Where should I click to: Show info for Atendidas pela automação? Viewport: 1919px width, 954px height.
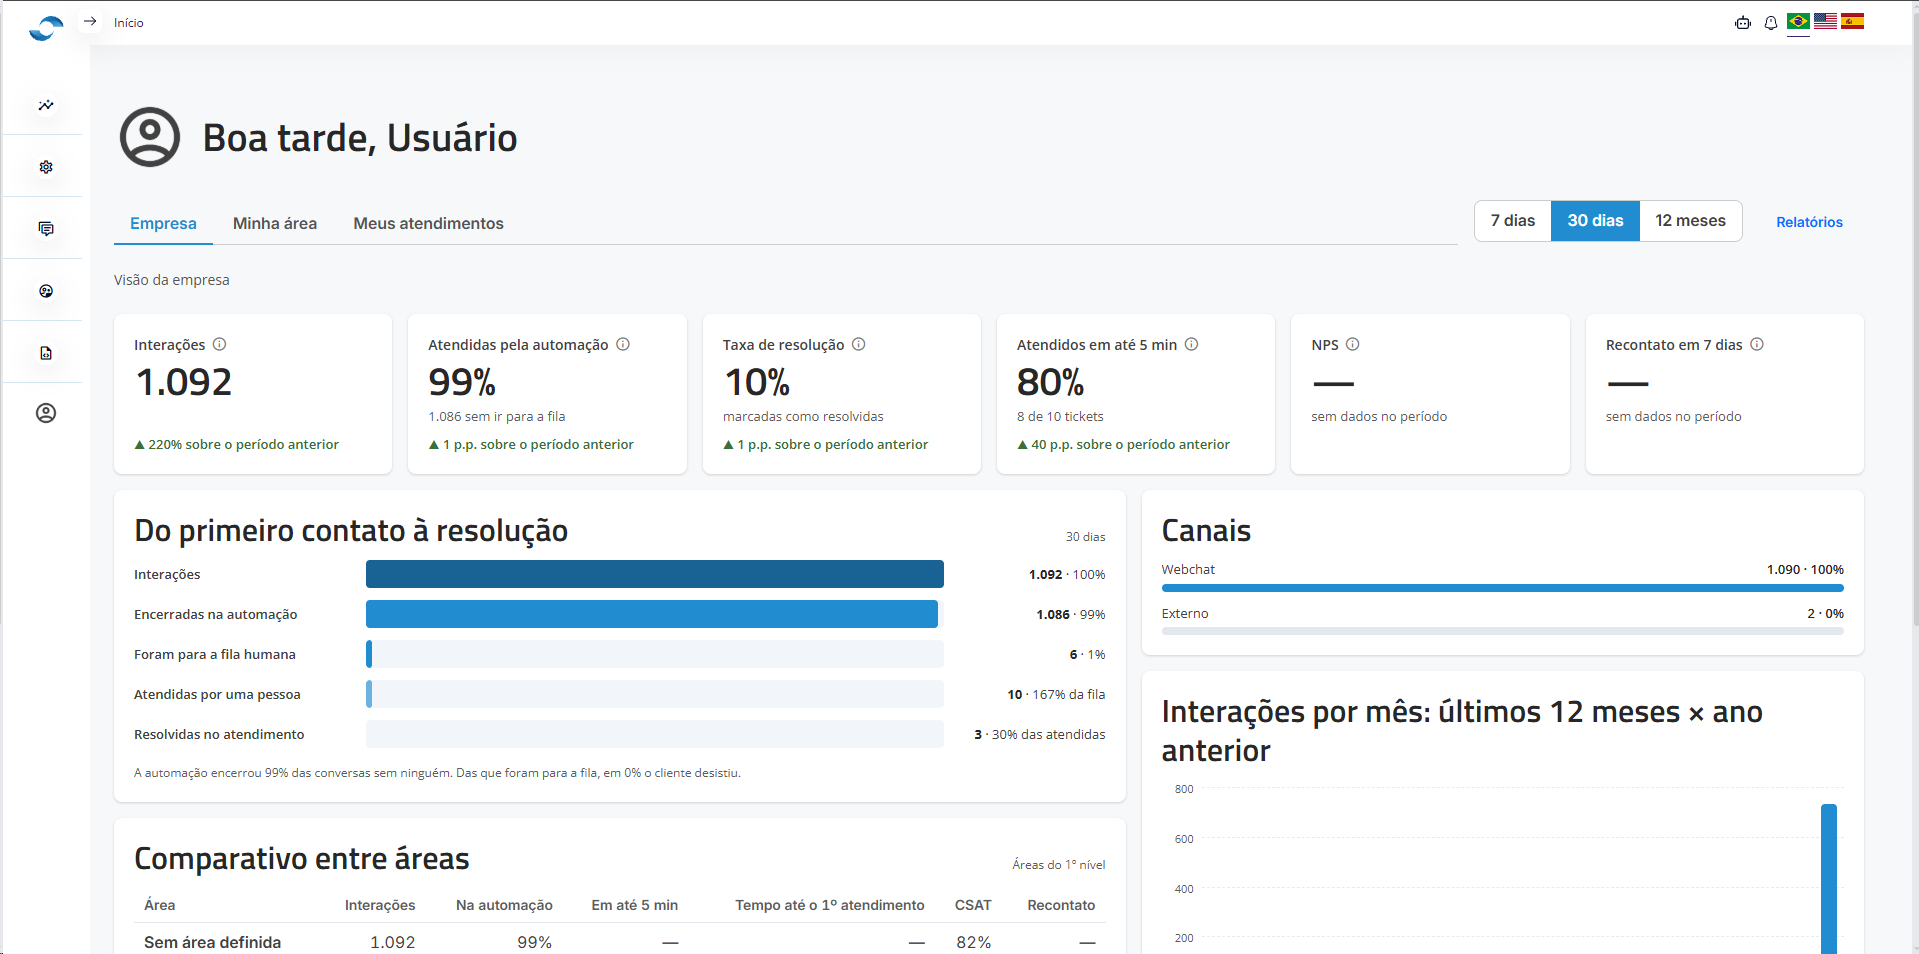coord(623,344)
